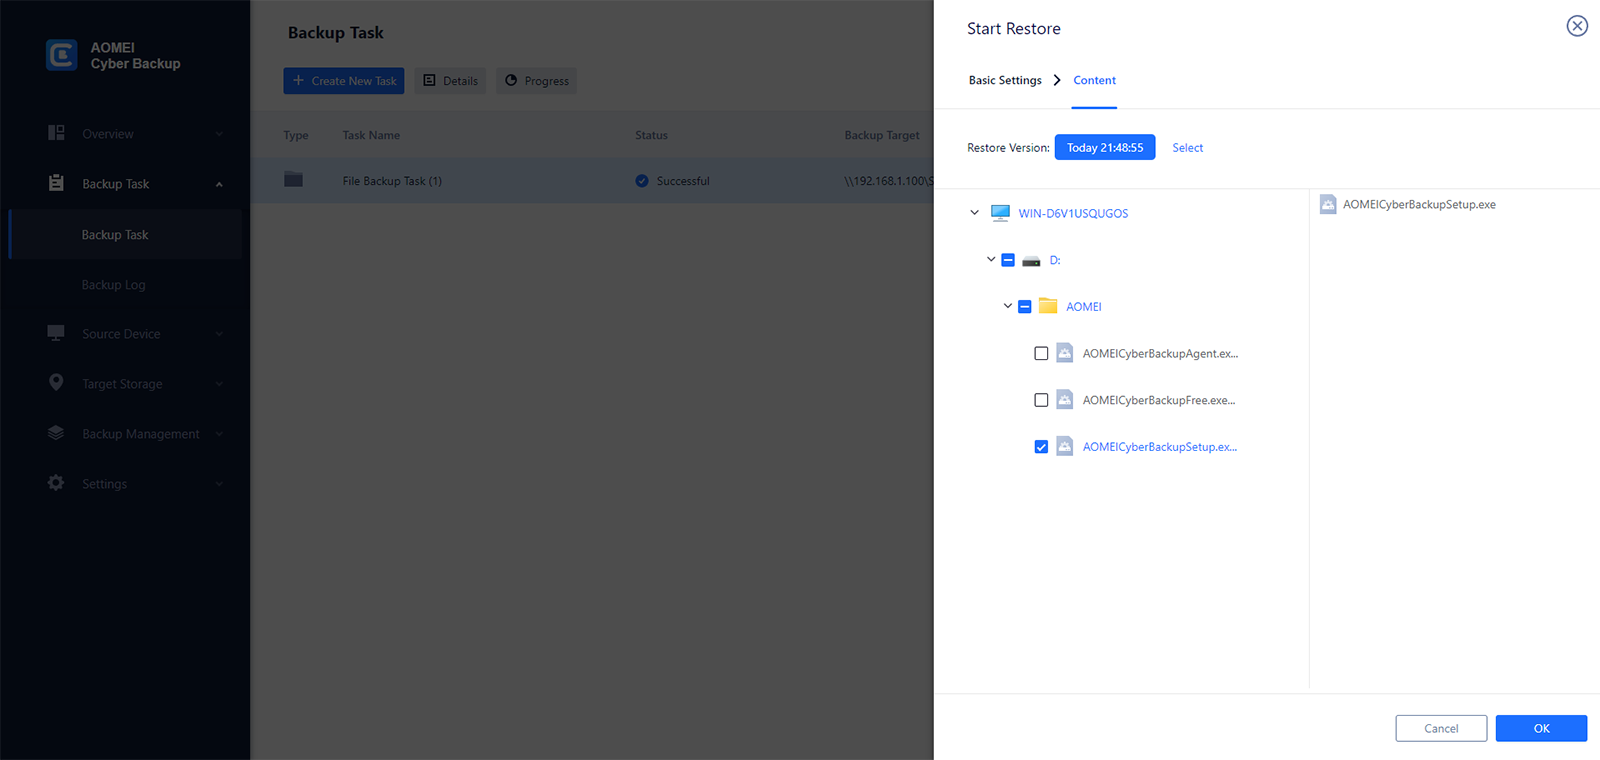Image resolution: width=1600 pixels, height=760 pixels.
Task: Check the AOMEICyberBackupFree.exe checkbox
Action: [1041, 400]
